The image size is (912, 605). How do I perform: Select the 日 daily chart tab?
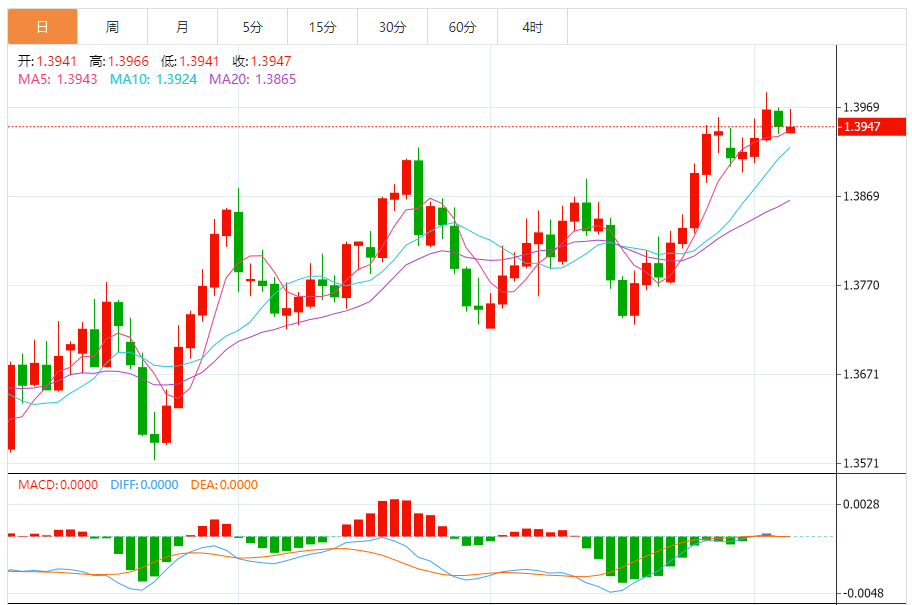click(42, 27)
